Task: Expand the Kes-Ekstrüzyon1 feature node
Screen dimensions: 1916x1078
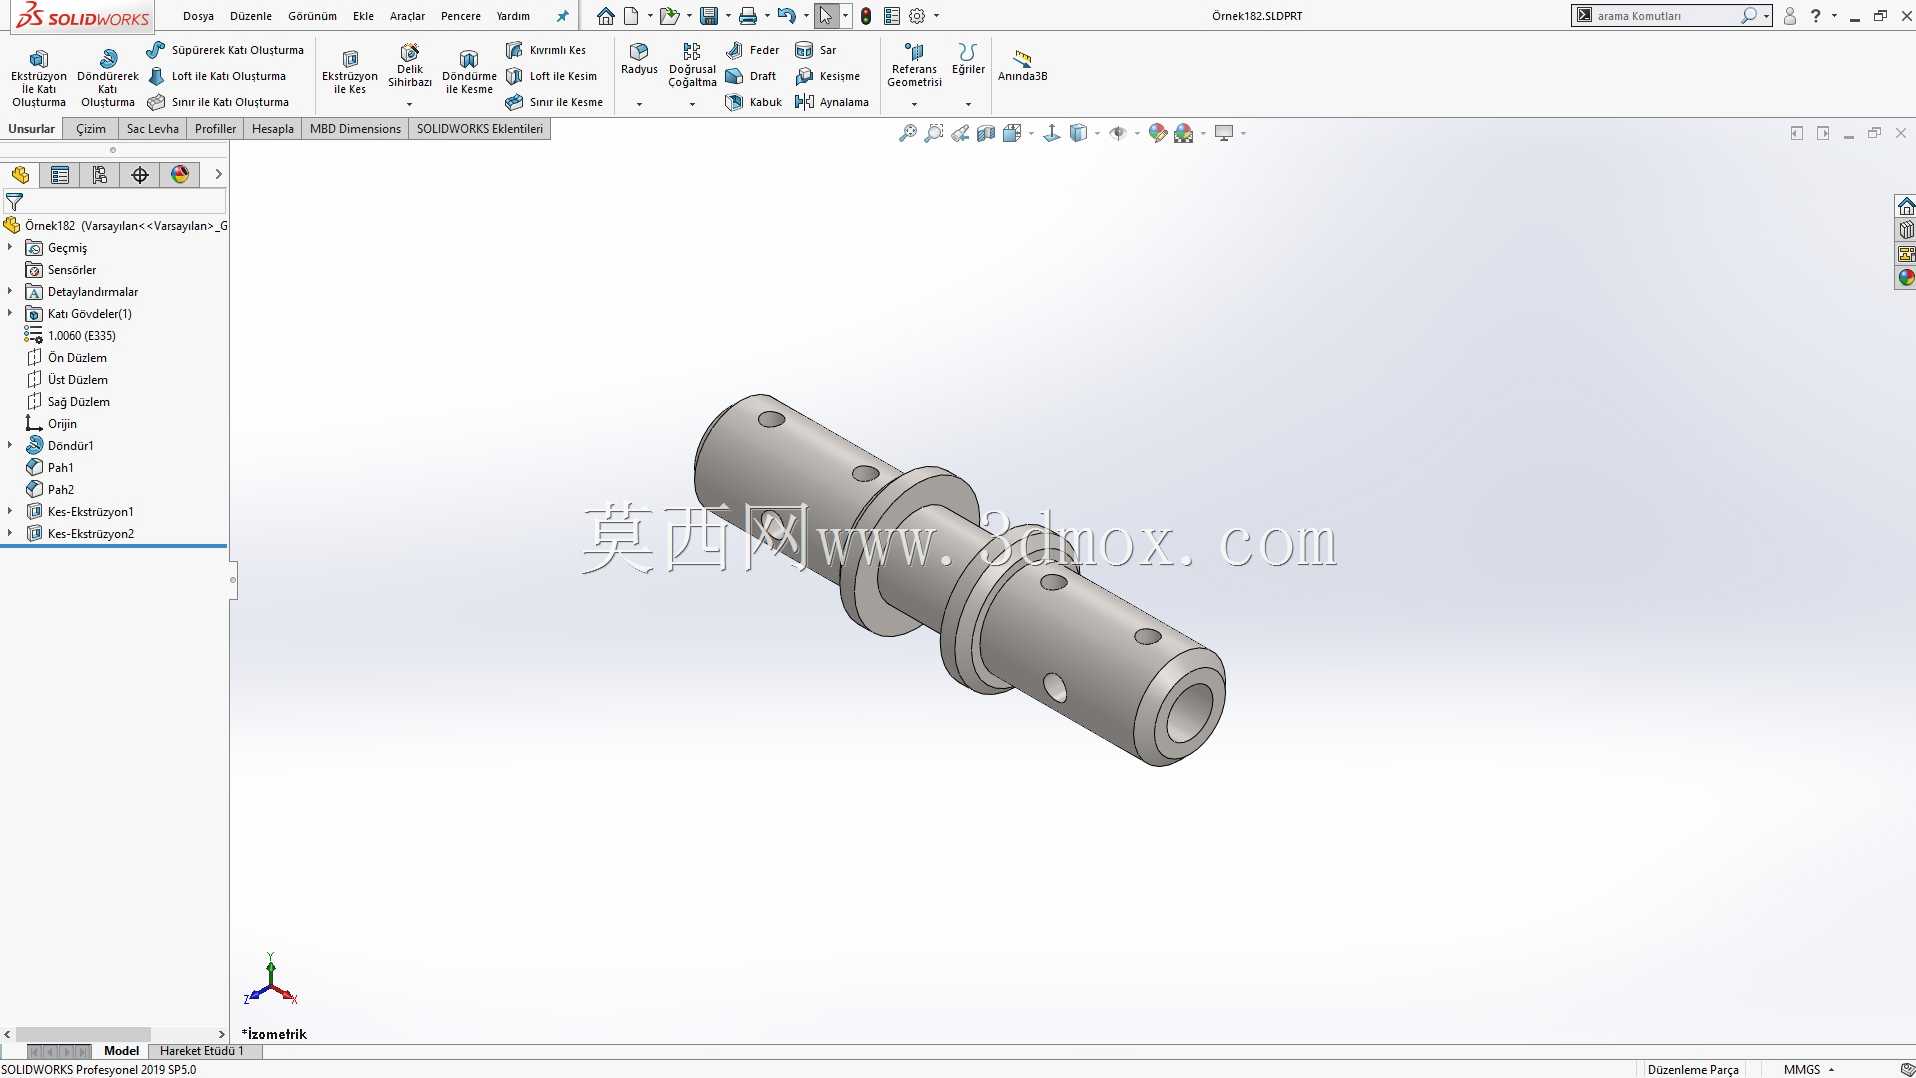Action: click(x=10, y=511)
